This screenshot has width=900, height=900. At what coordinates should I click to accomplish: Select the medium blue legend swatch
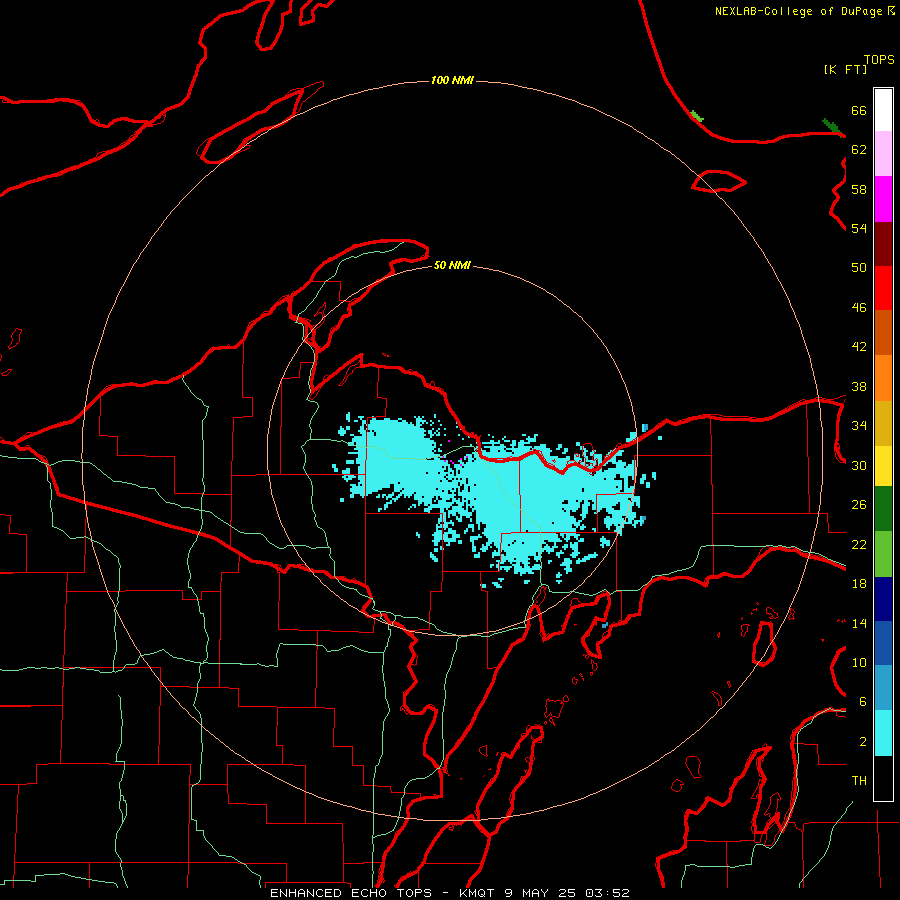883,643
